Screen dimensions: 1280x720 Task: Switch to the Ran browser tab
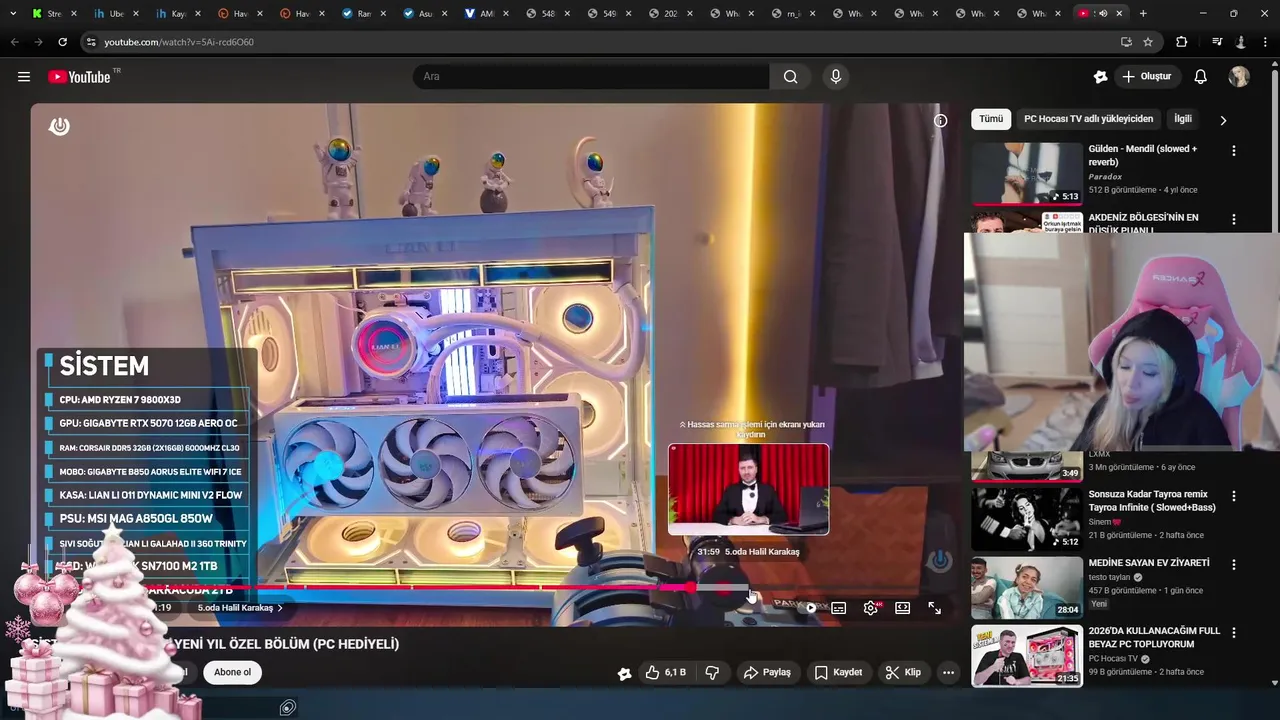(x=364, y=13)
